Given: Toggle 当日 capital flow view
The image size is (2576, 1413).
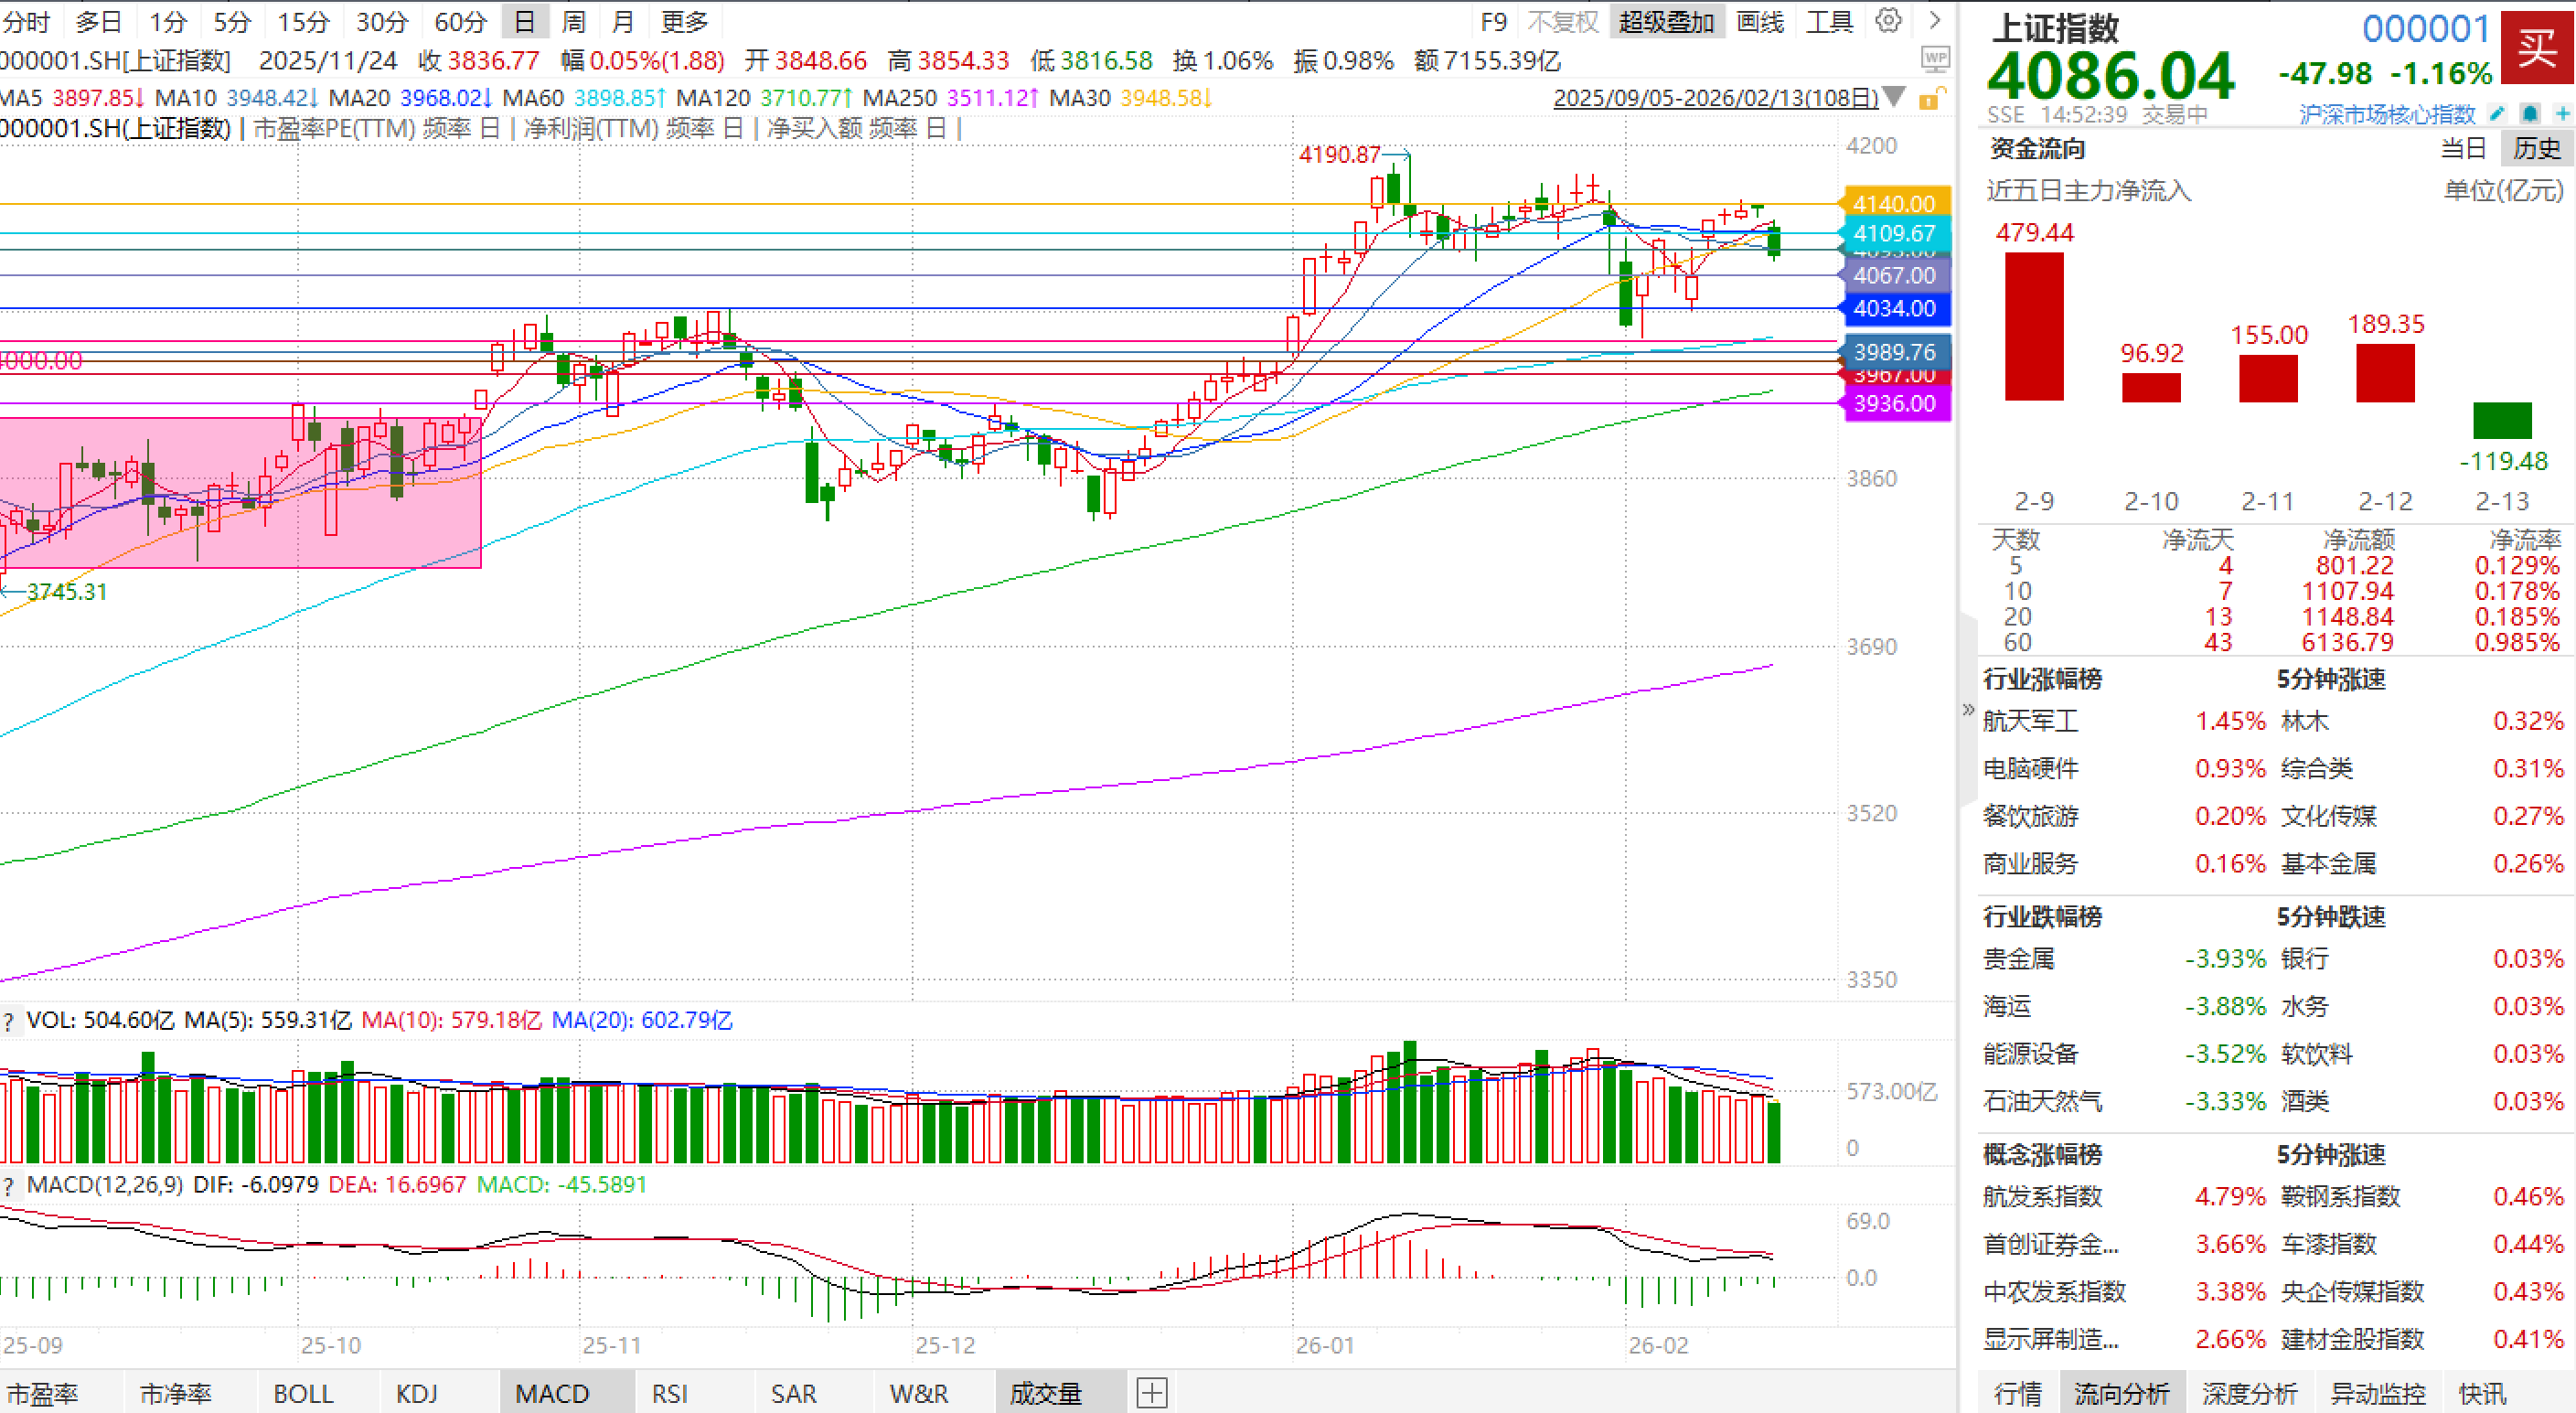Looking at the screenshot, I should (2463, 149).
